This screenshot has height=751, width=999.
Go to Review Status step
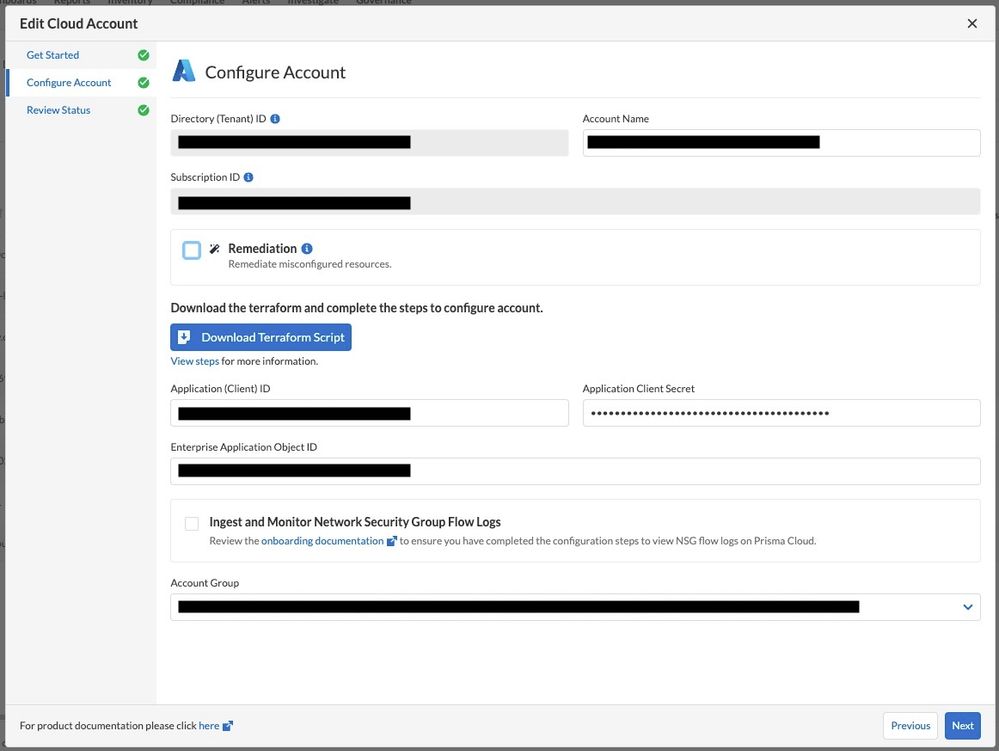(x=58, y=110)
